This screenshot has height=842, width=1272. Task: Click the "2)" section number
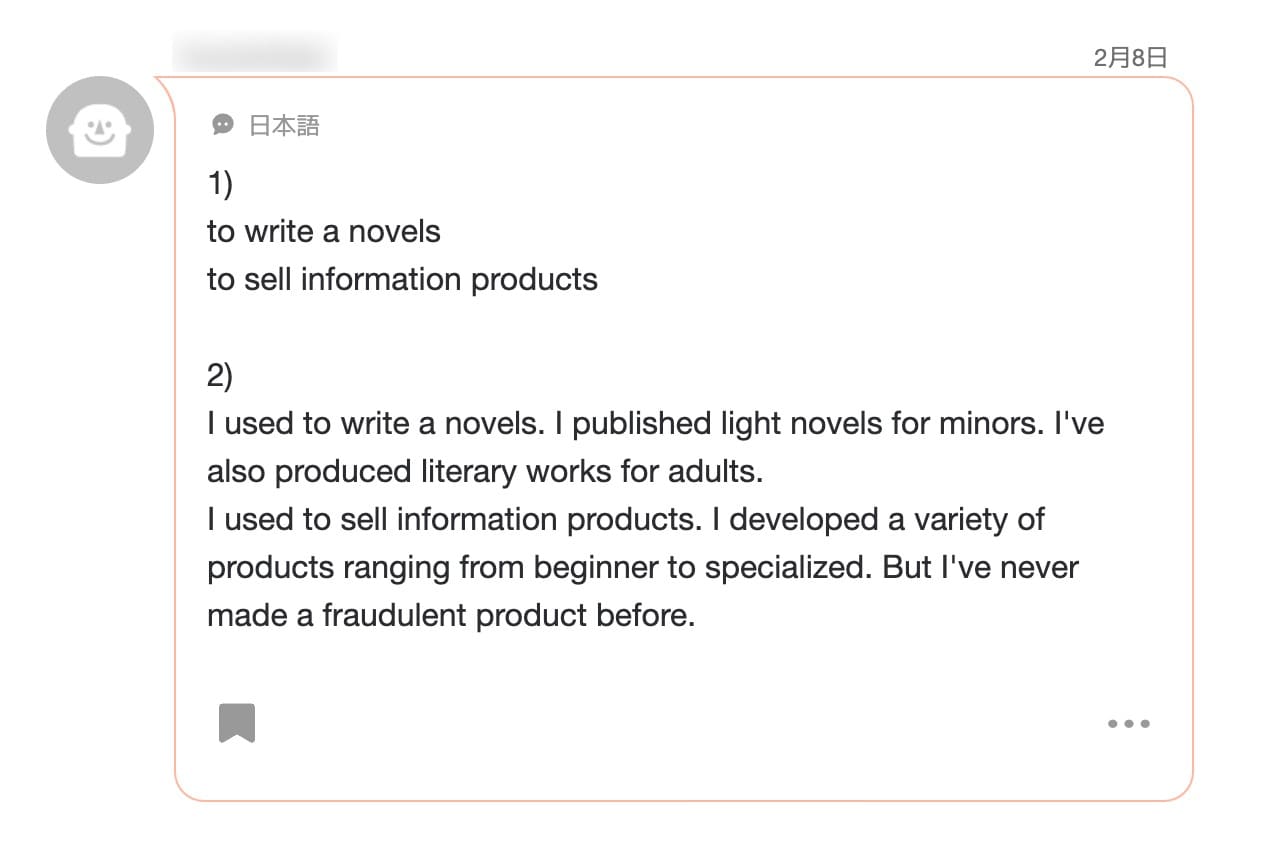[220, 375]
